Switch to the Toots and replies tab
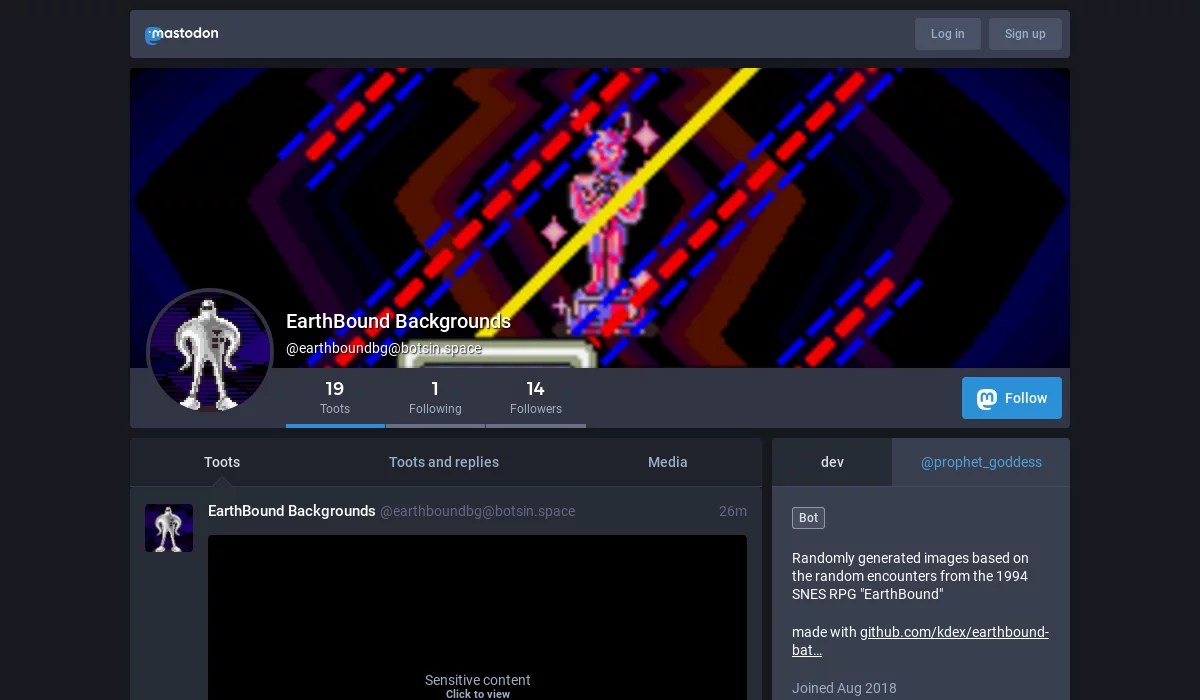The image size is (1200, 700). click(444, 462)
